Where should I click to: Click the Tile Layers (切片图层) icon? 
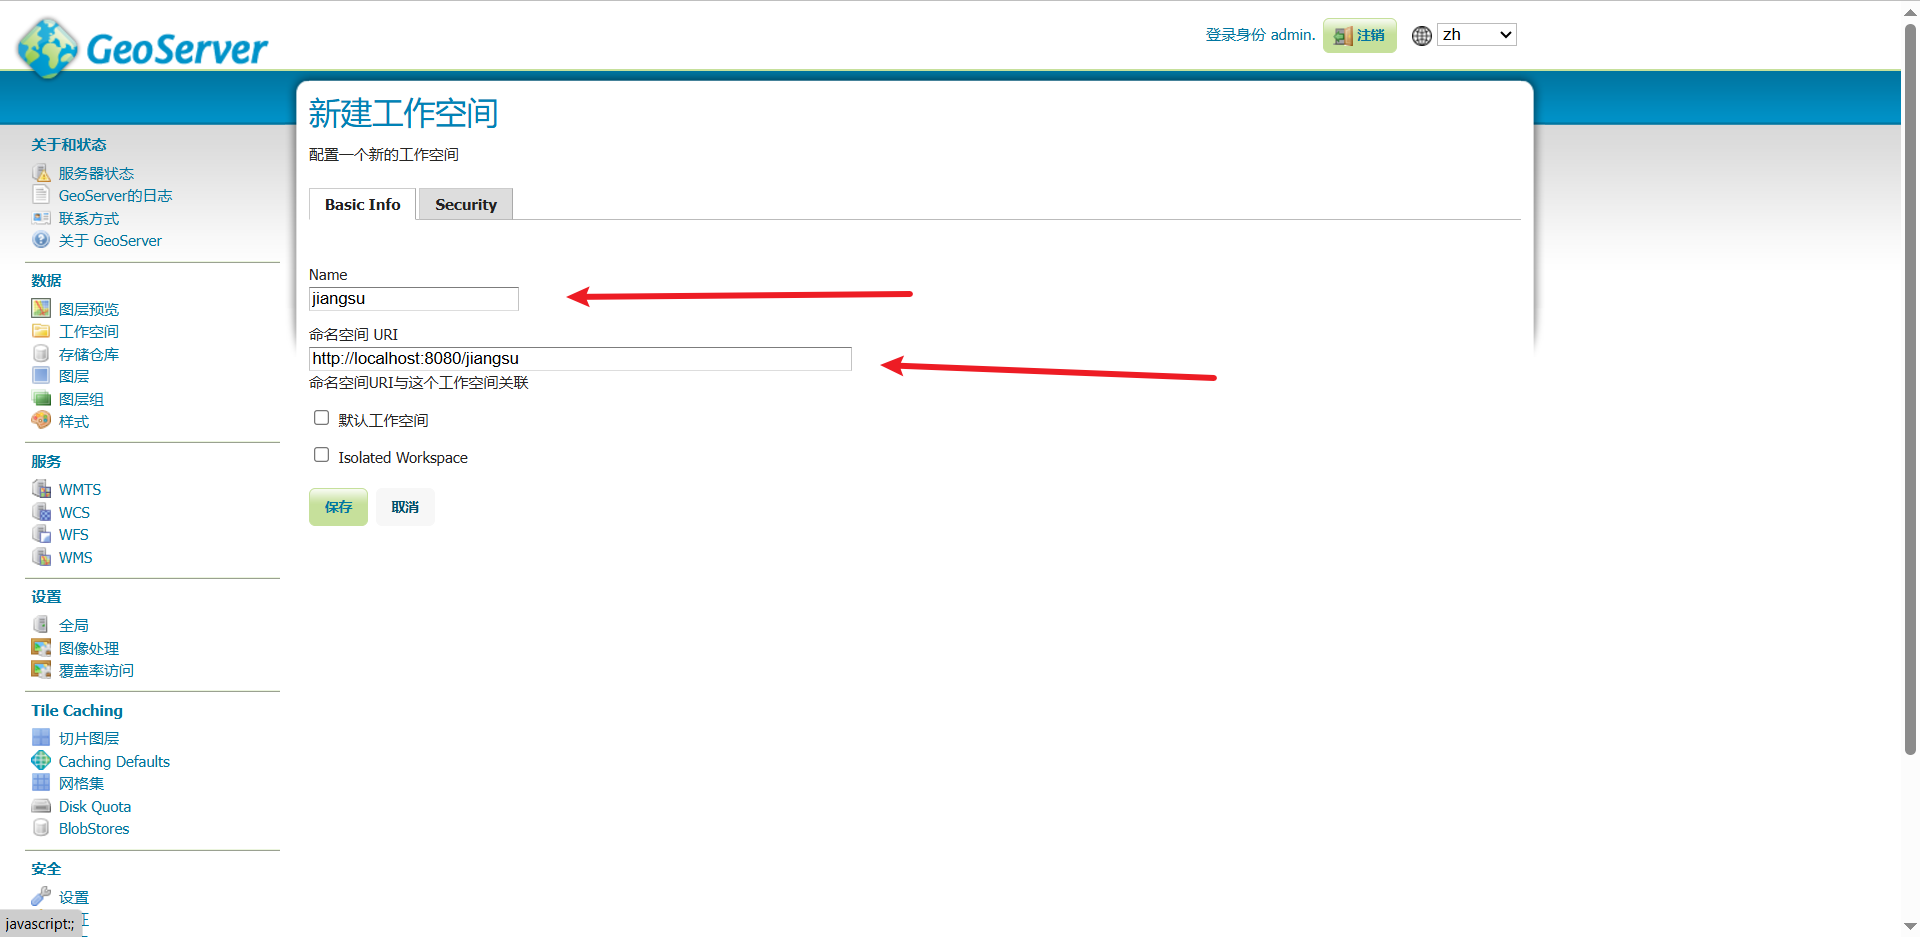click(41, 738)
